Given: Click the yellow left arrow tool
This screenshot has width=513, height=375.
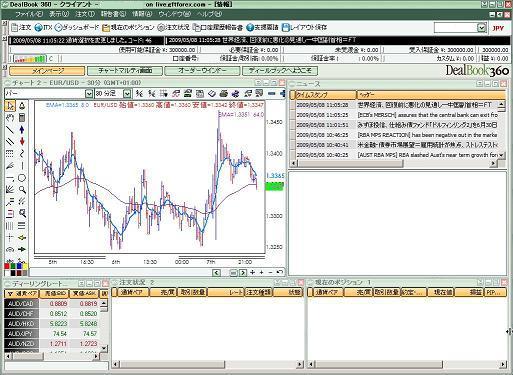Looking at the screenshot, I should 22,238.
